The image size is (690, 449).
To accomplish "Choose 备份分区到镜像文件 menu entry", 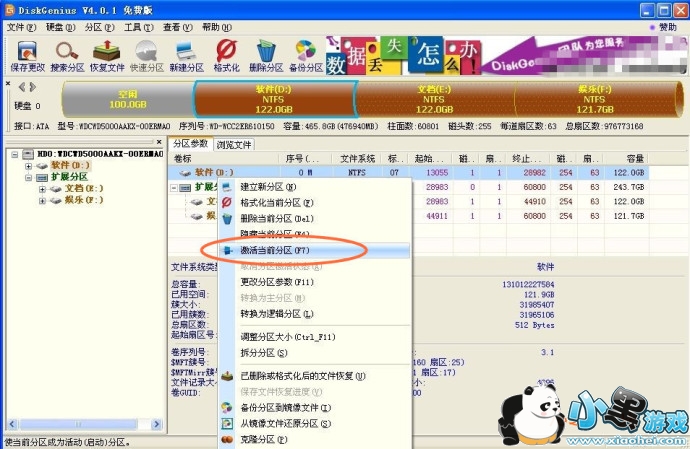I will click(x=315, y=408).
